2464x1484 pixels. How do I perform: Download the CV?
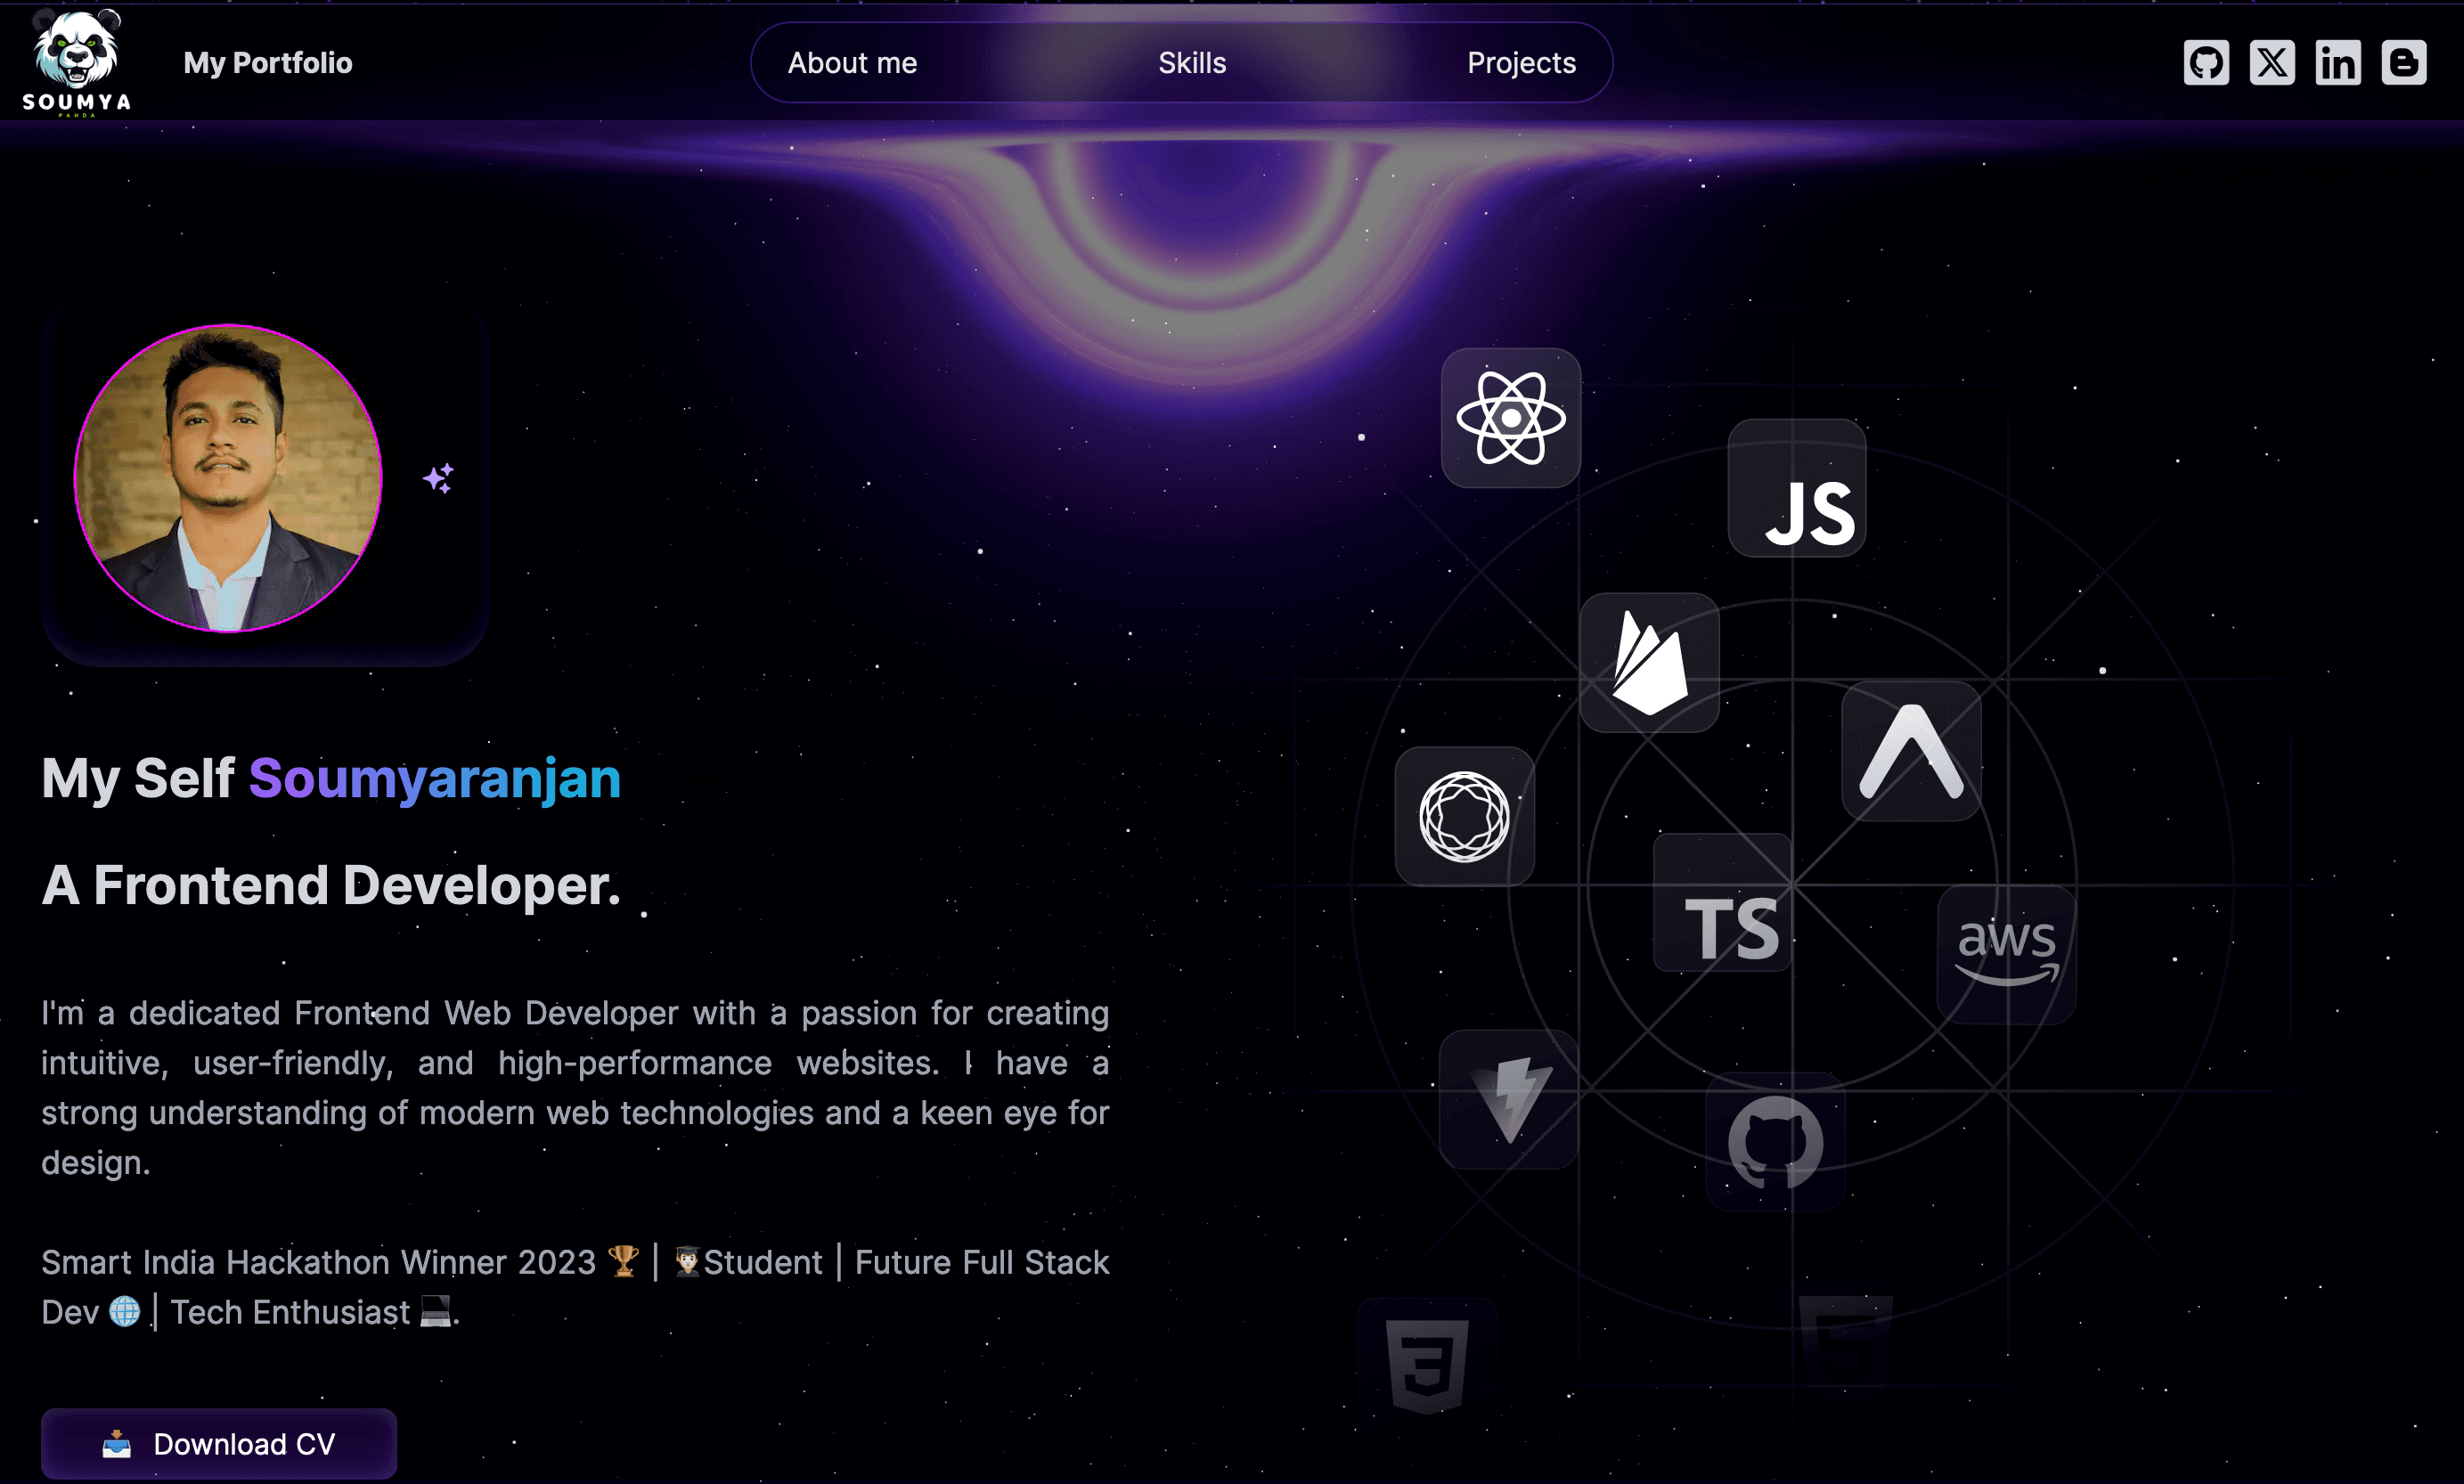coord(219,1443)
